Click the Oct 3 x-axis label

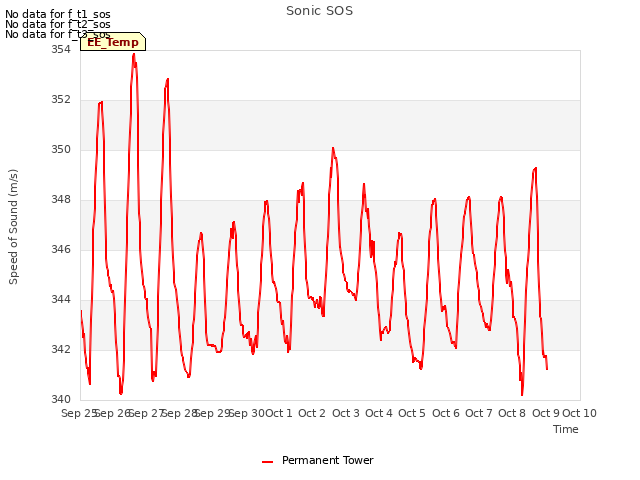346,413
